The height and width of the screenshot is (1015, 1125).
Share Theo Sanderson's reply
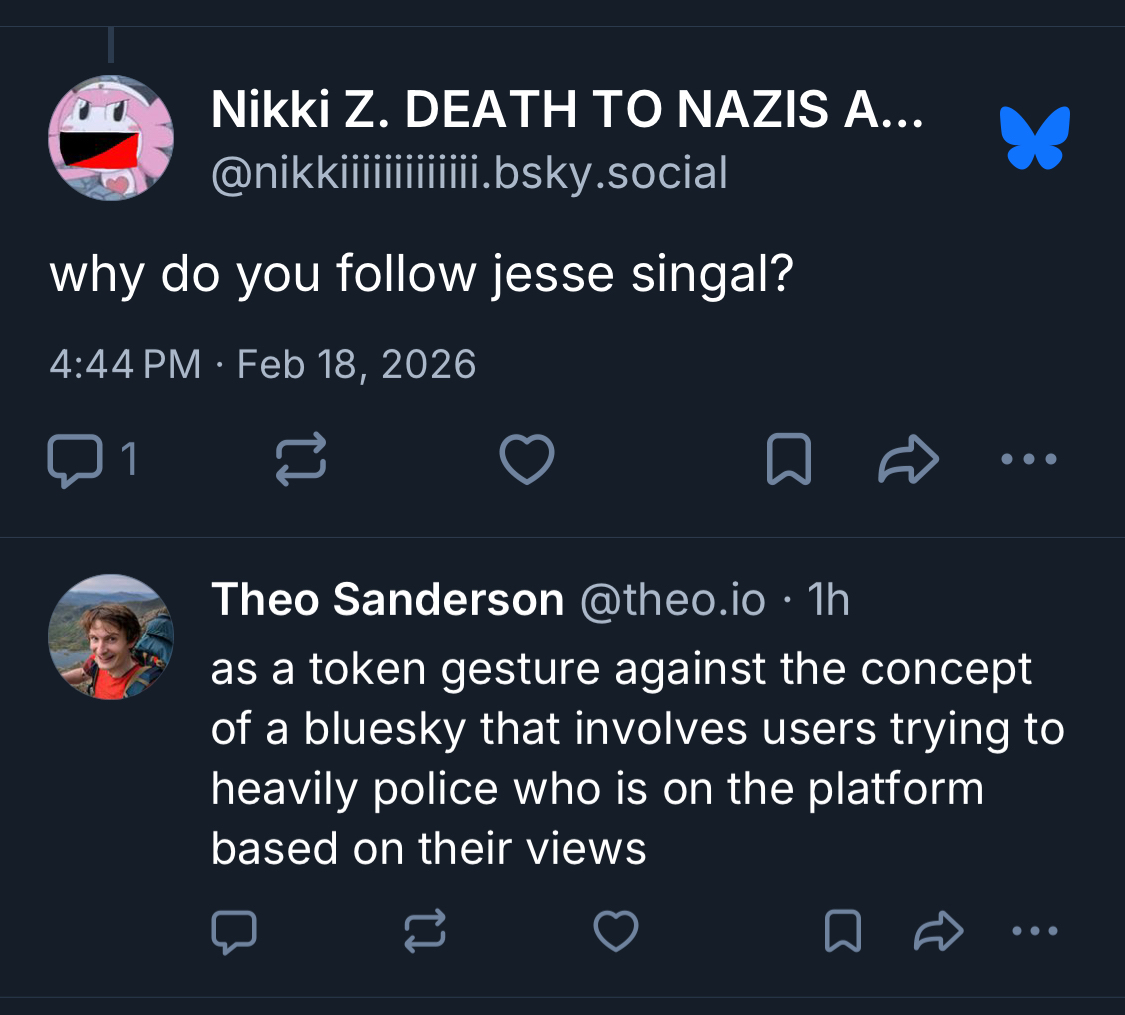[939, 932]
